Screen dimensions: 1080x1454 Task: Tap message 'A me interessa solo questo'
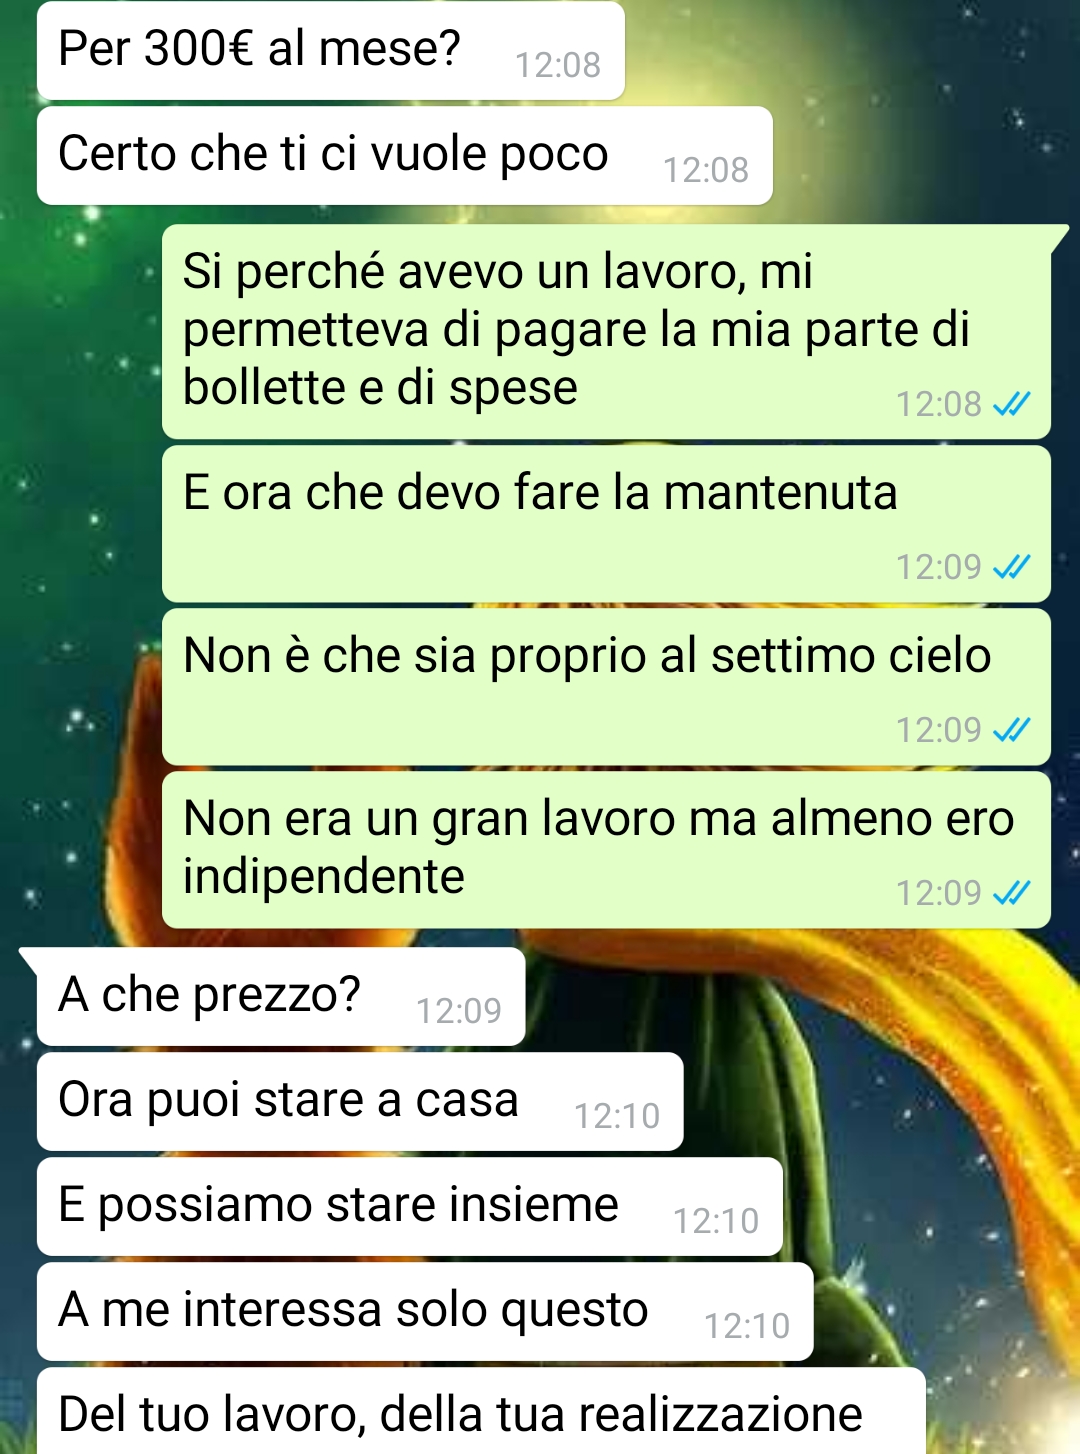pyautogui.click(x=425, y=1312)
